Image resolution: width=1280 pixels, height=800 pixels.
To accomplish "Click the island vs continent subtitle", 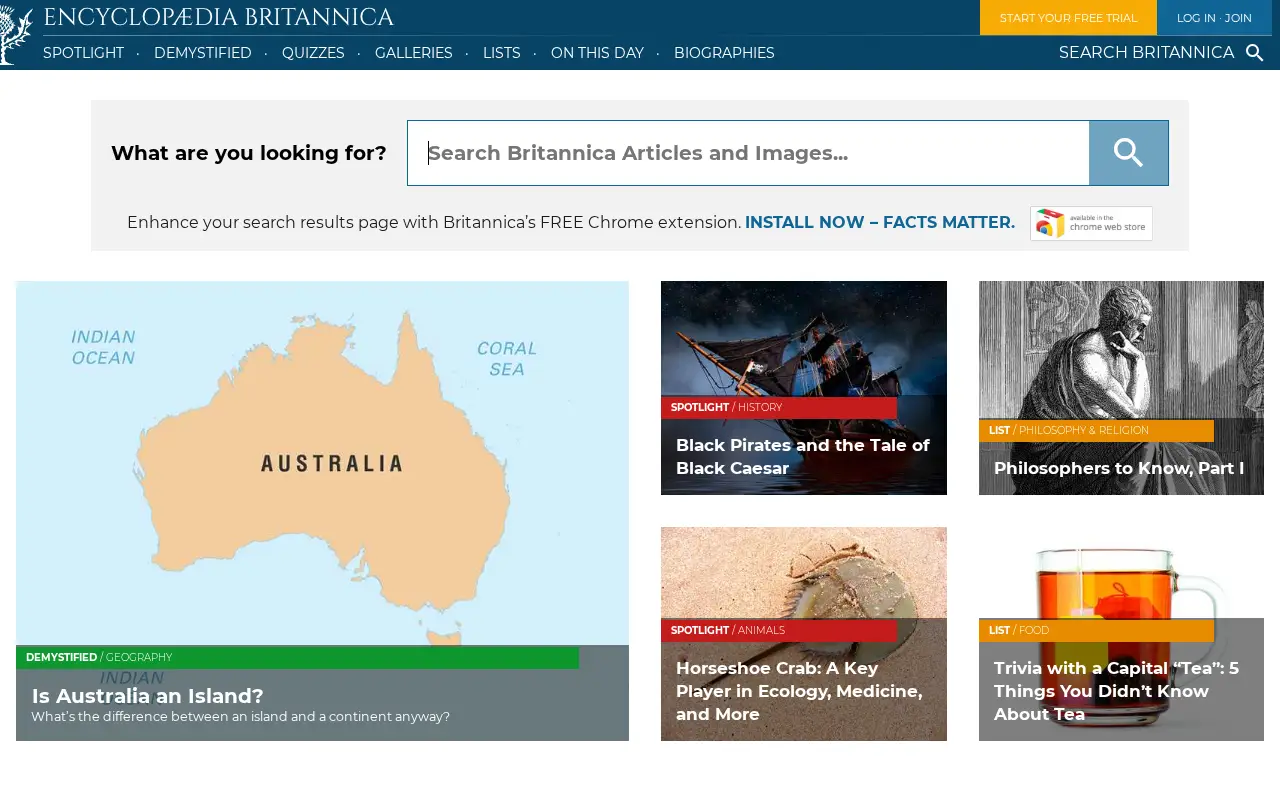I will tap(240, 717).
